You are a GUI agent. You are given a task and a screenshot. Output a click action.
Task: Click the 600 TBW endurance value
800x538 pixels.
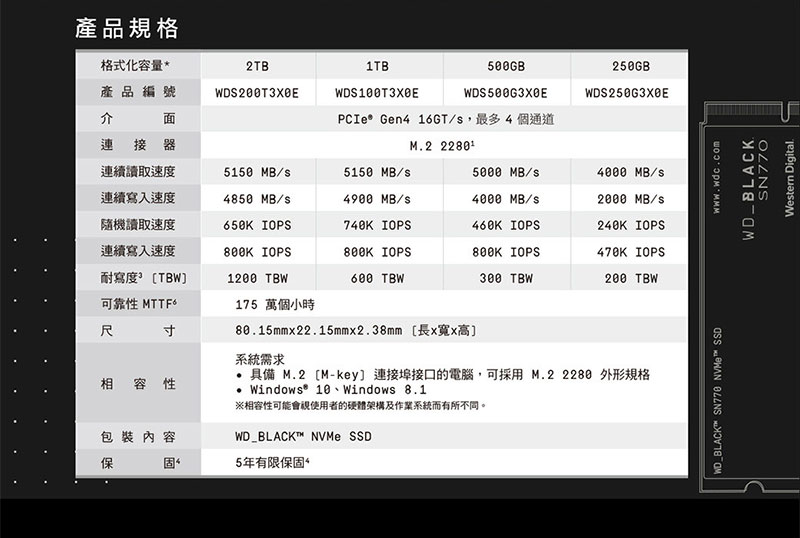coord(377,279)
